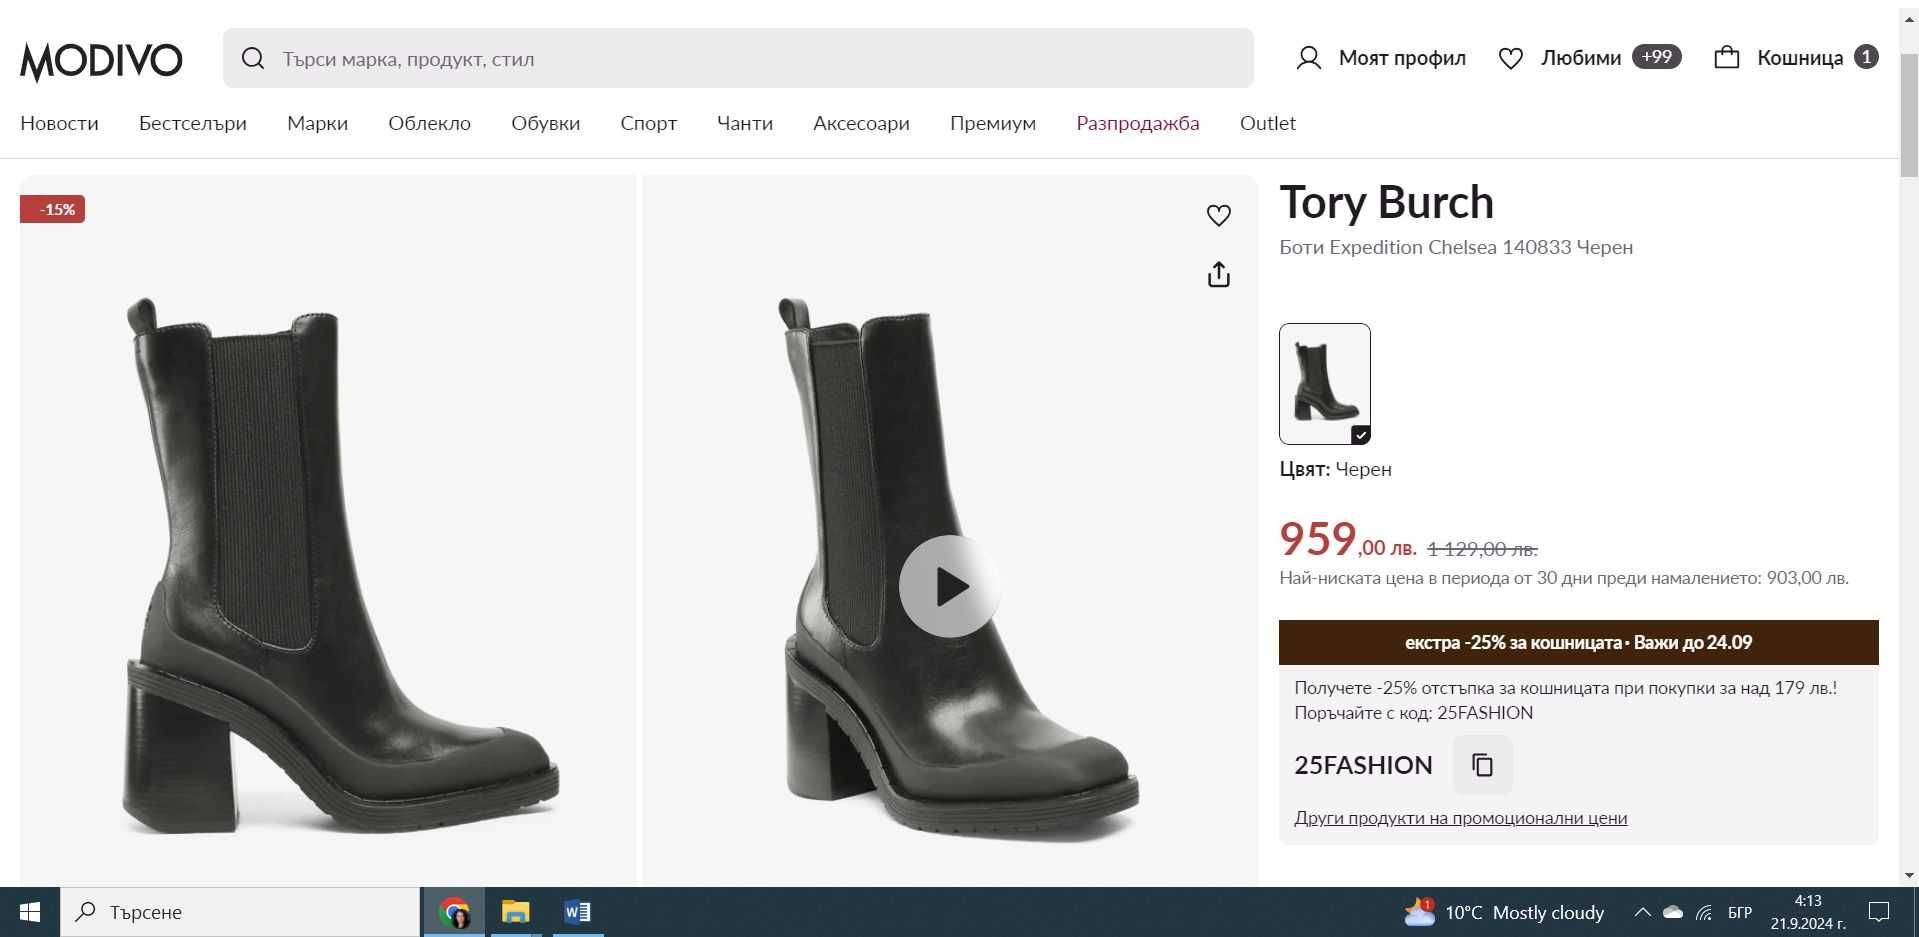1919x937 pixels.
Task: Open the Бестселъри menu
Action: click(193, 123)
